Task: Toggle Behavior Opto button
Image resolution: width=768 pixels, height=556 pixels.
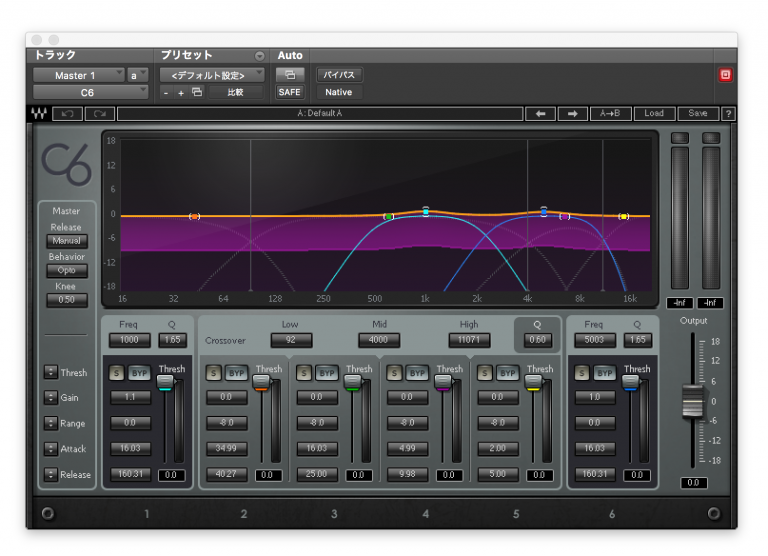Action: [67, 270]
